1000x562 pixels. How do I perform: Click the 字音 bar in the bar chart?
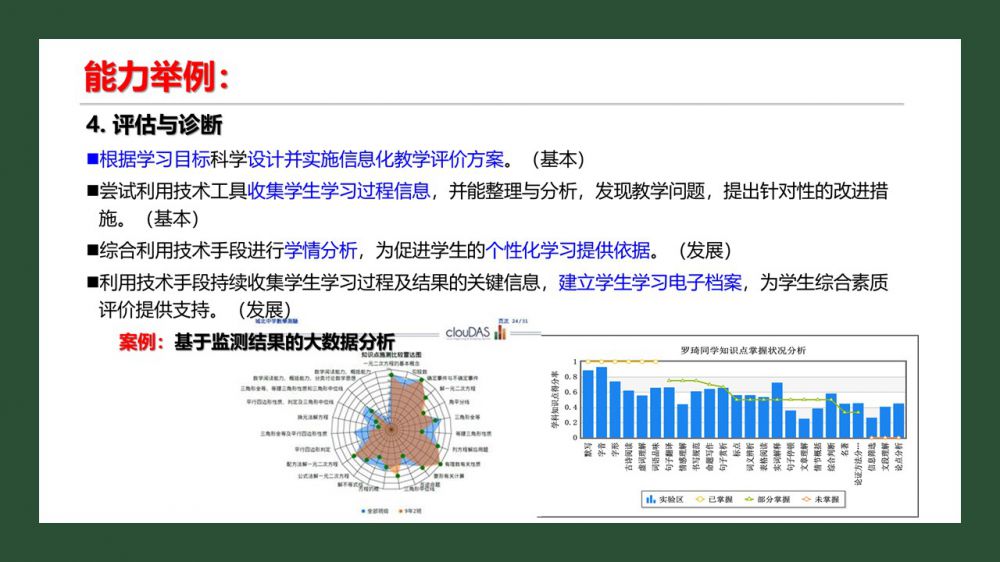coord(601,403)
